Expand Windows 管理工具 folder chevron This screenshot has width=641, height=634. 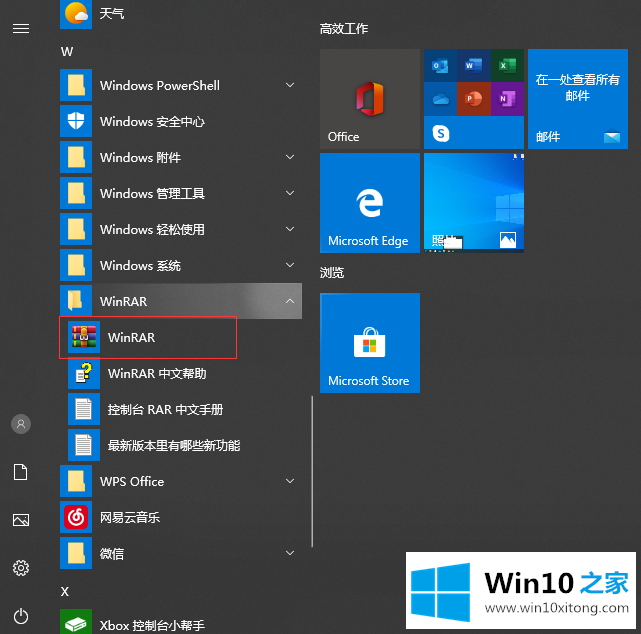(290, 193)
